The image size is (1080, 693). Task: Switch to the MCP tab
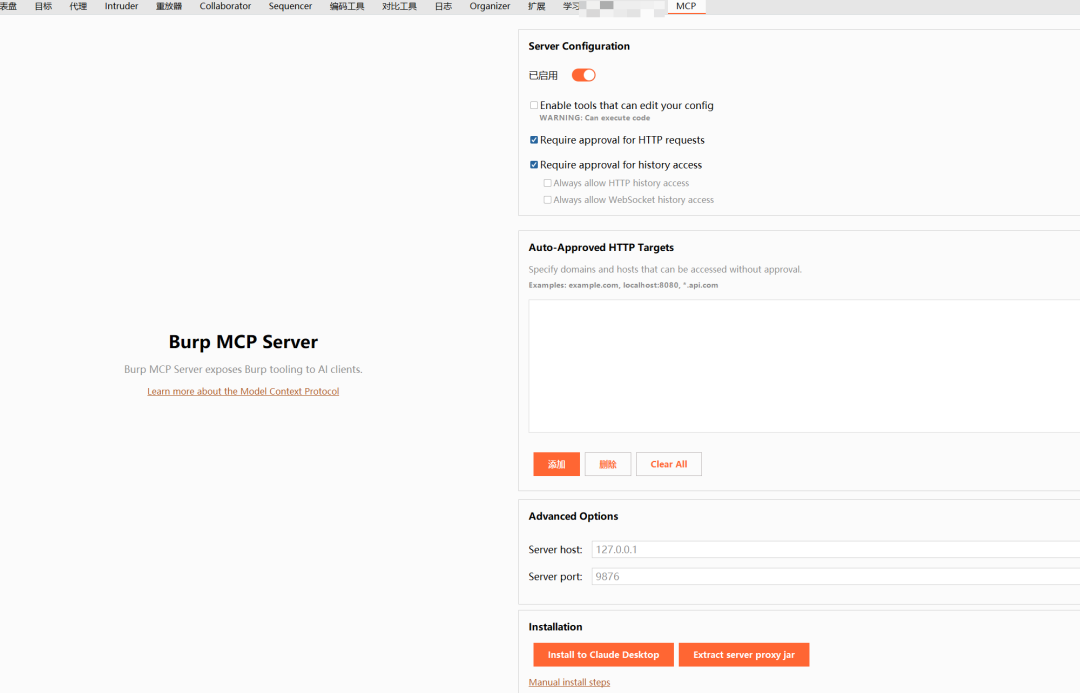point(685,6)
